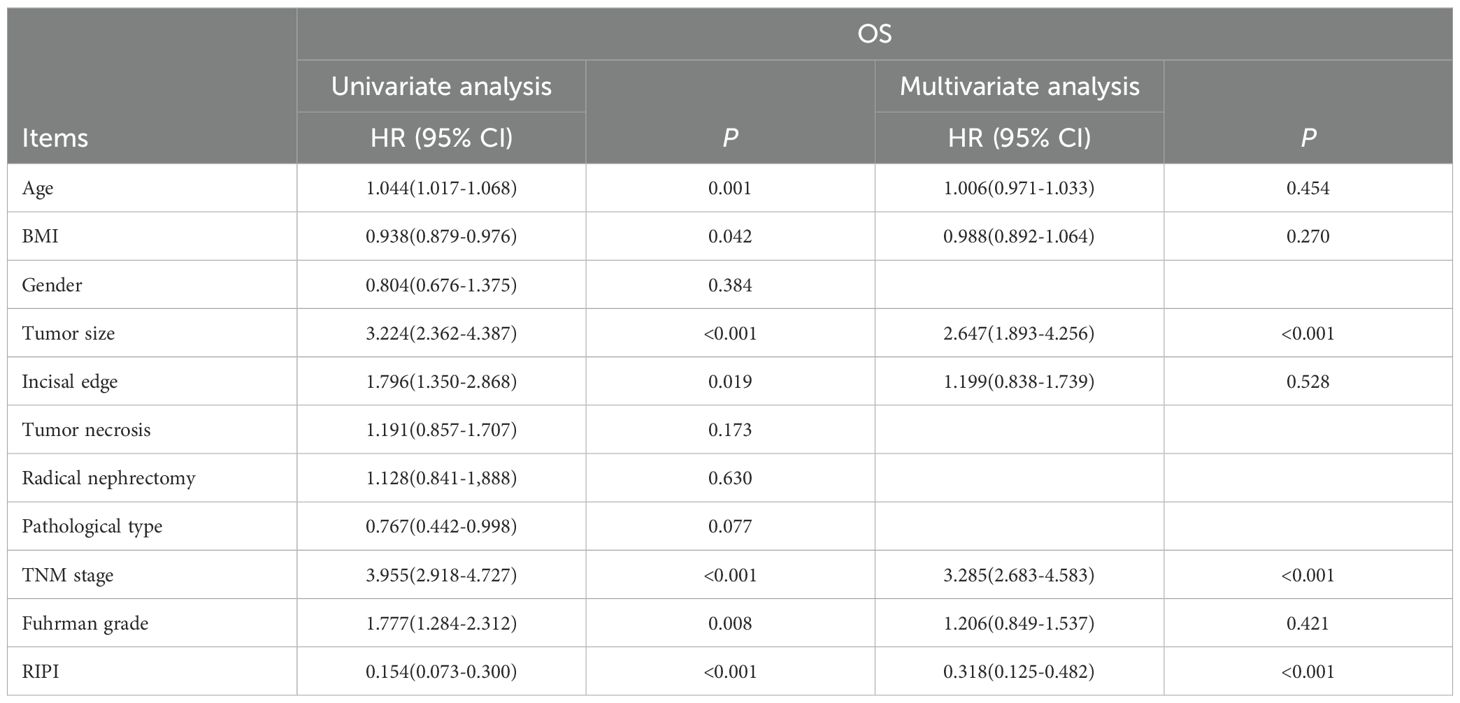
Task: Click the 2.647(1.893-4.256) cell
Action: [x=1019, y=333]
